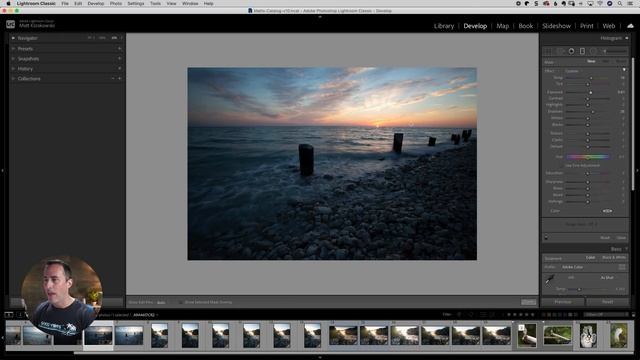Expand the Snapshots panel
The image size is (640, 360).
click(13, 58)
